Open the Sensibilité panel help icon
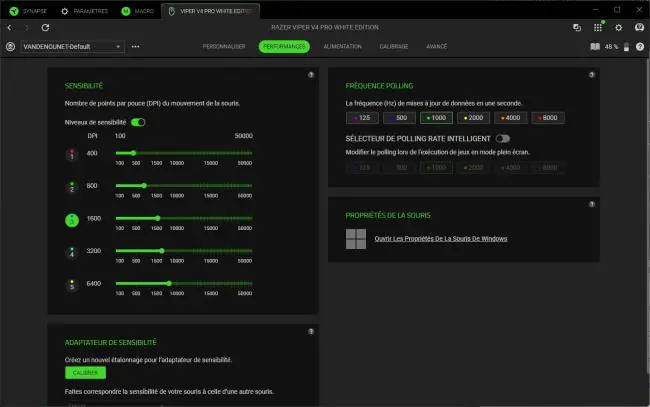The image size is (650, 407). [x=311, y=75]
